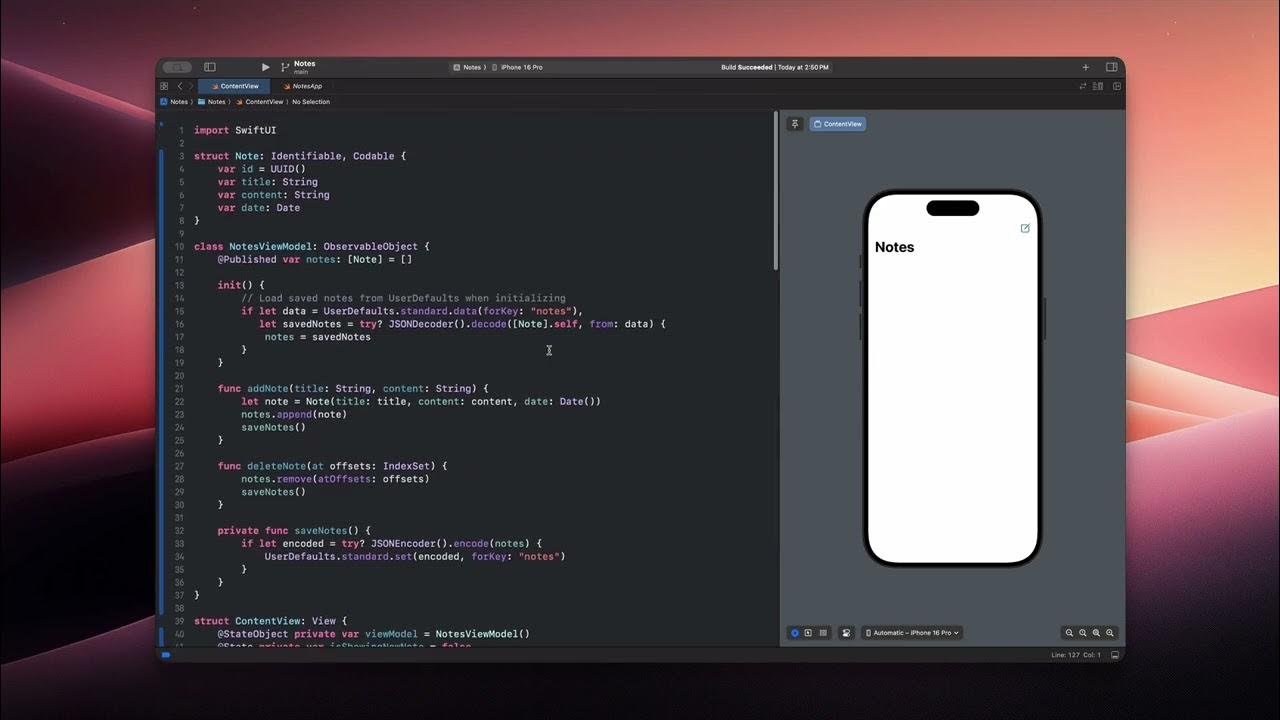This screenshot has width=1280, height=720.
Task: Open the canvas device settings icon
Action: click(x=846, y=633)
